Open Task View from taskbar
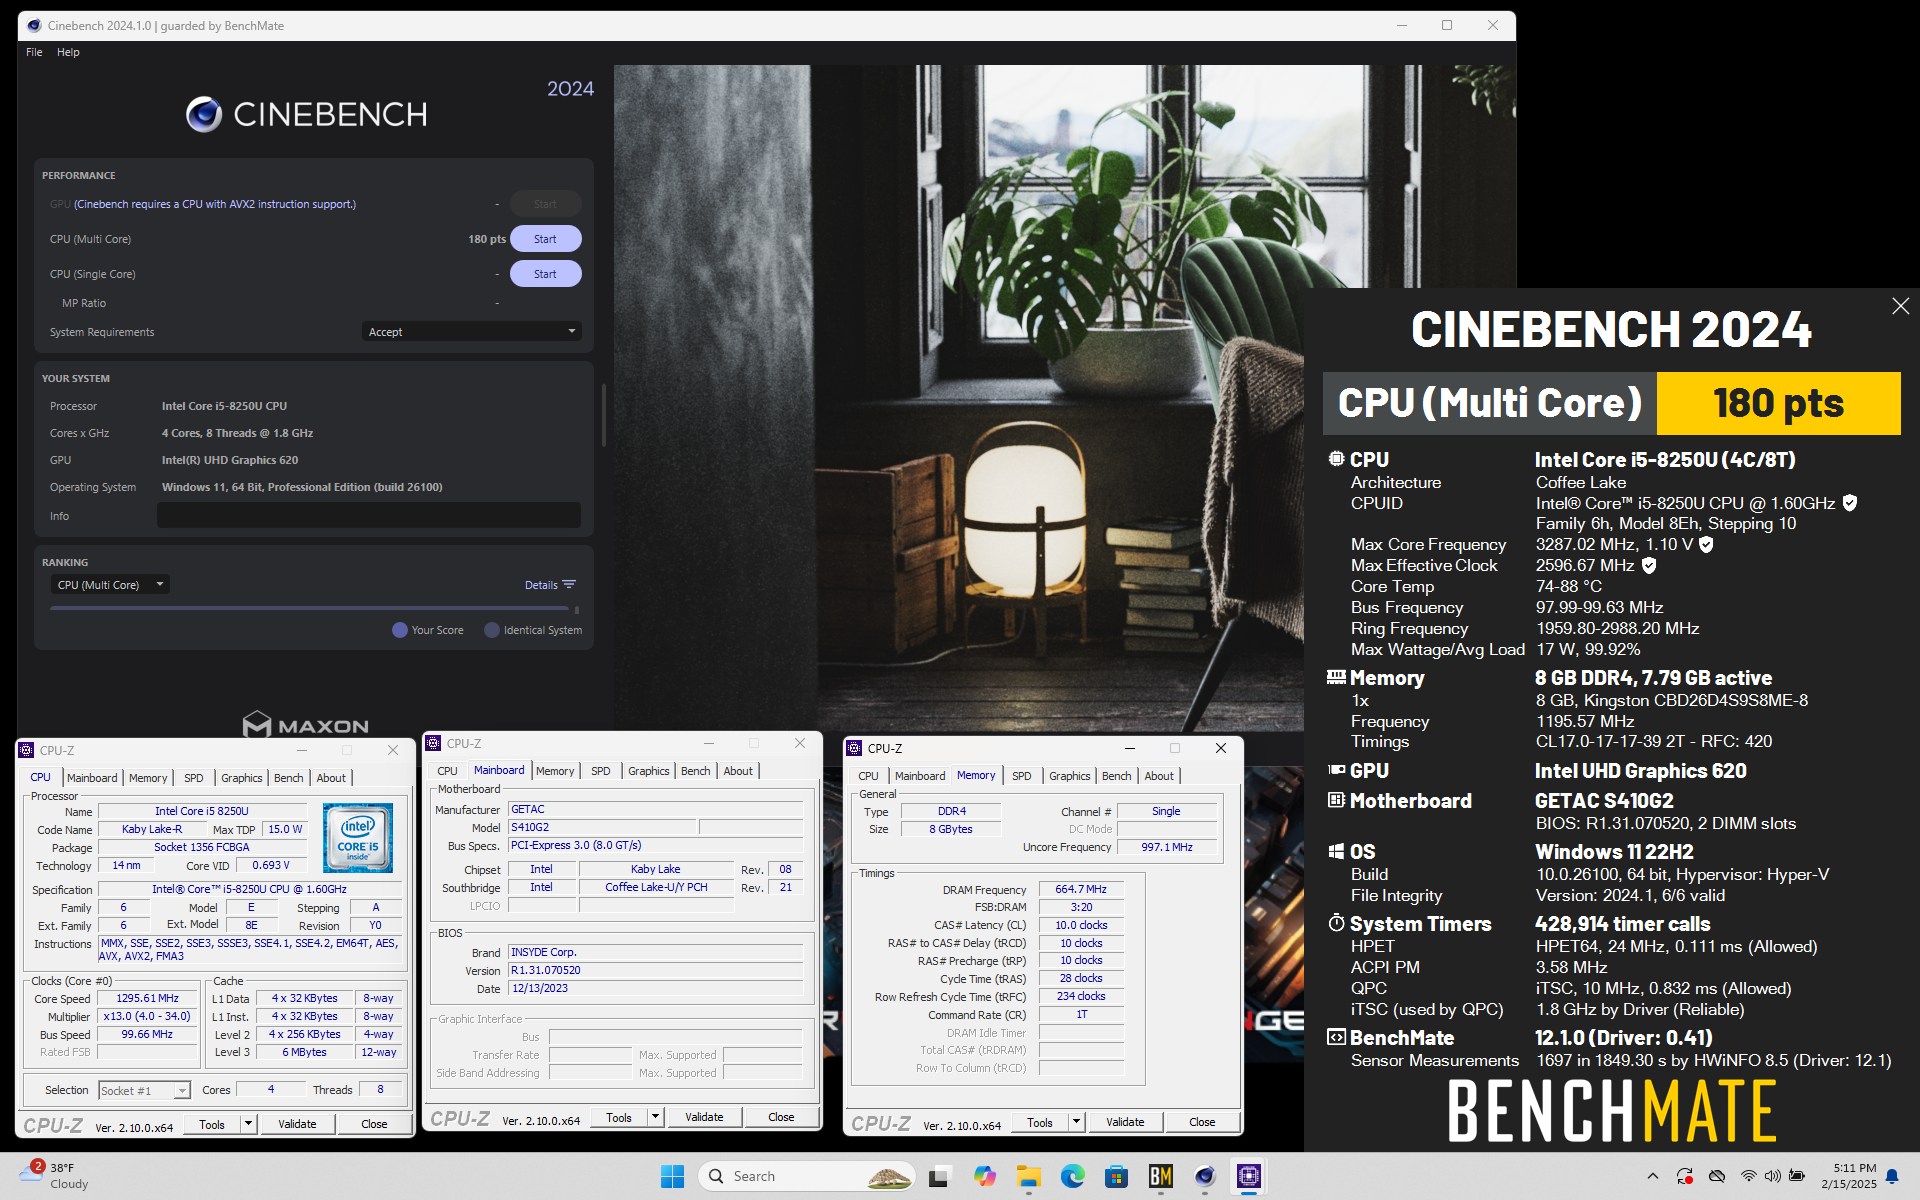 tap(938, 1176)
